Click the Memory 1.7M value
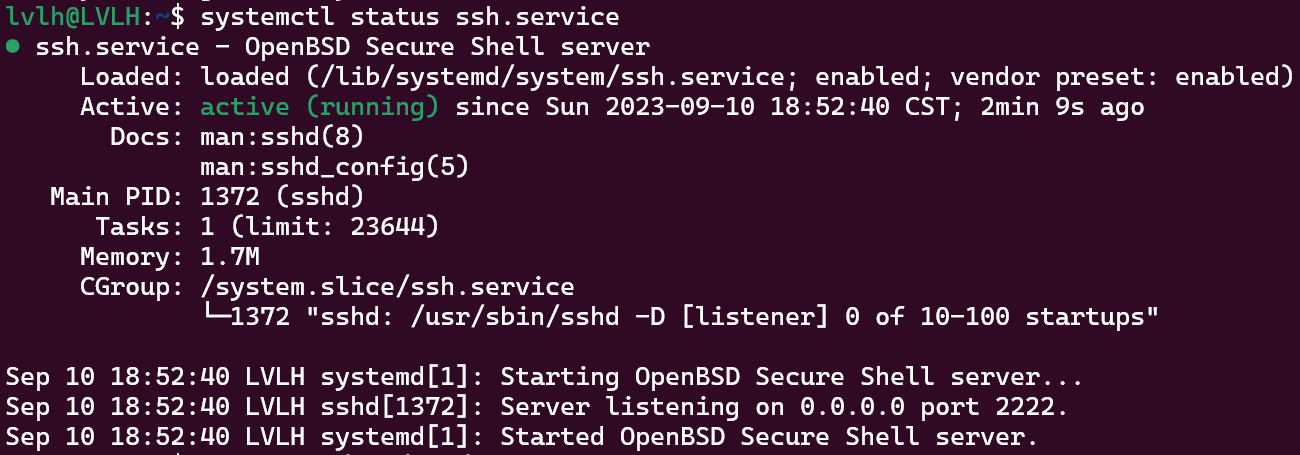Image resolution: width=1300 pixels, height=455 pixels. (232, 257)
